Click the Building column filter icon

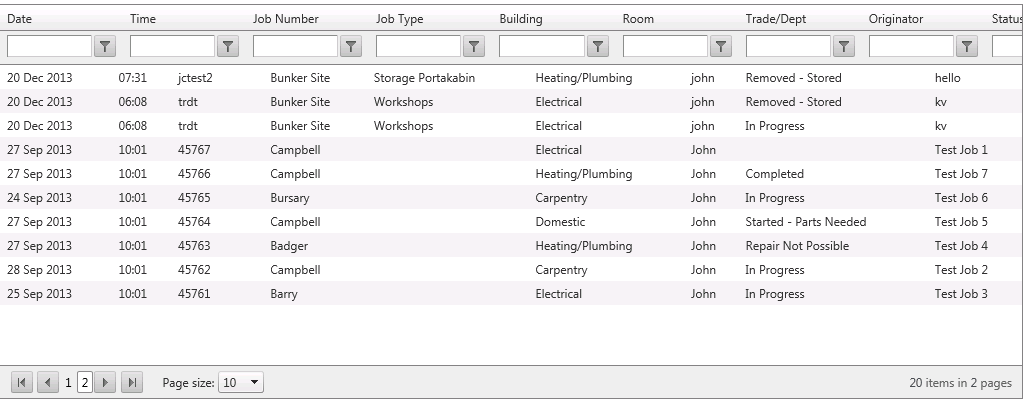[597, 47]
